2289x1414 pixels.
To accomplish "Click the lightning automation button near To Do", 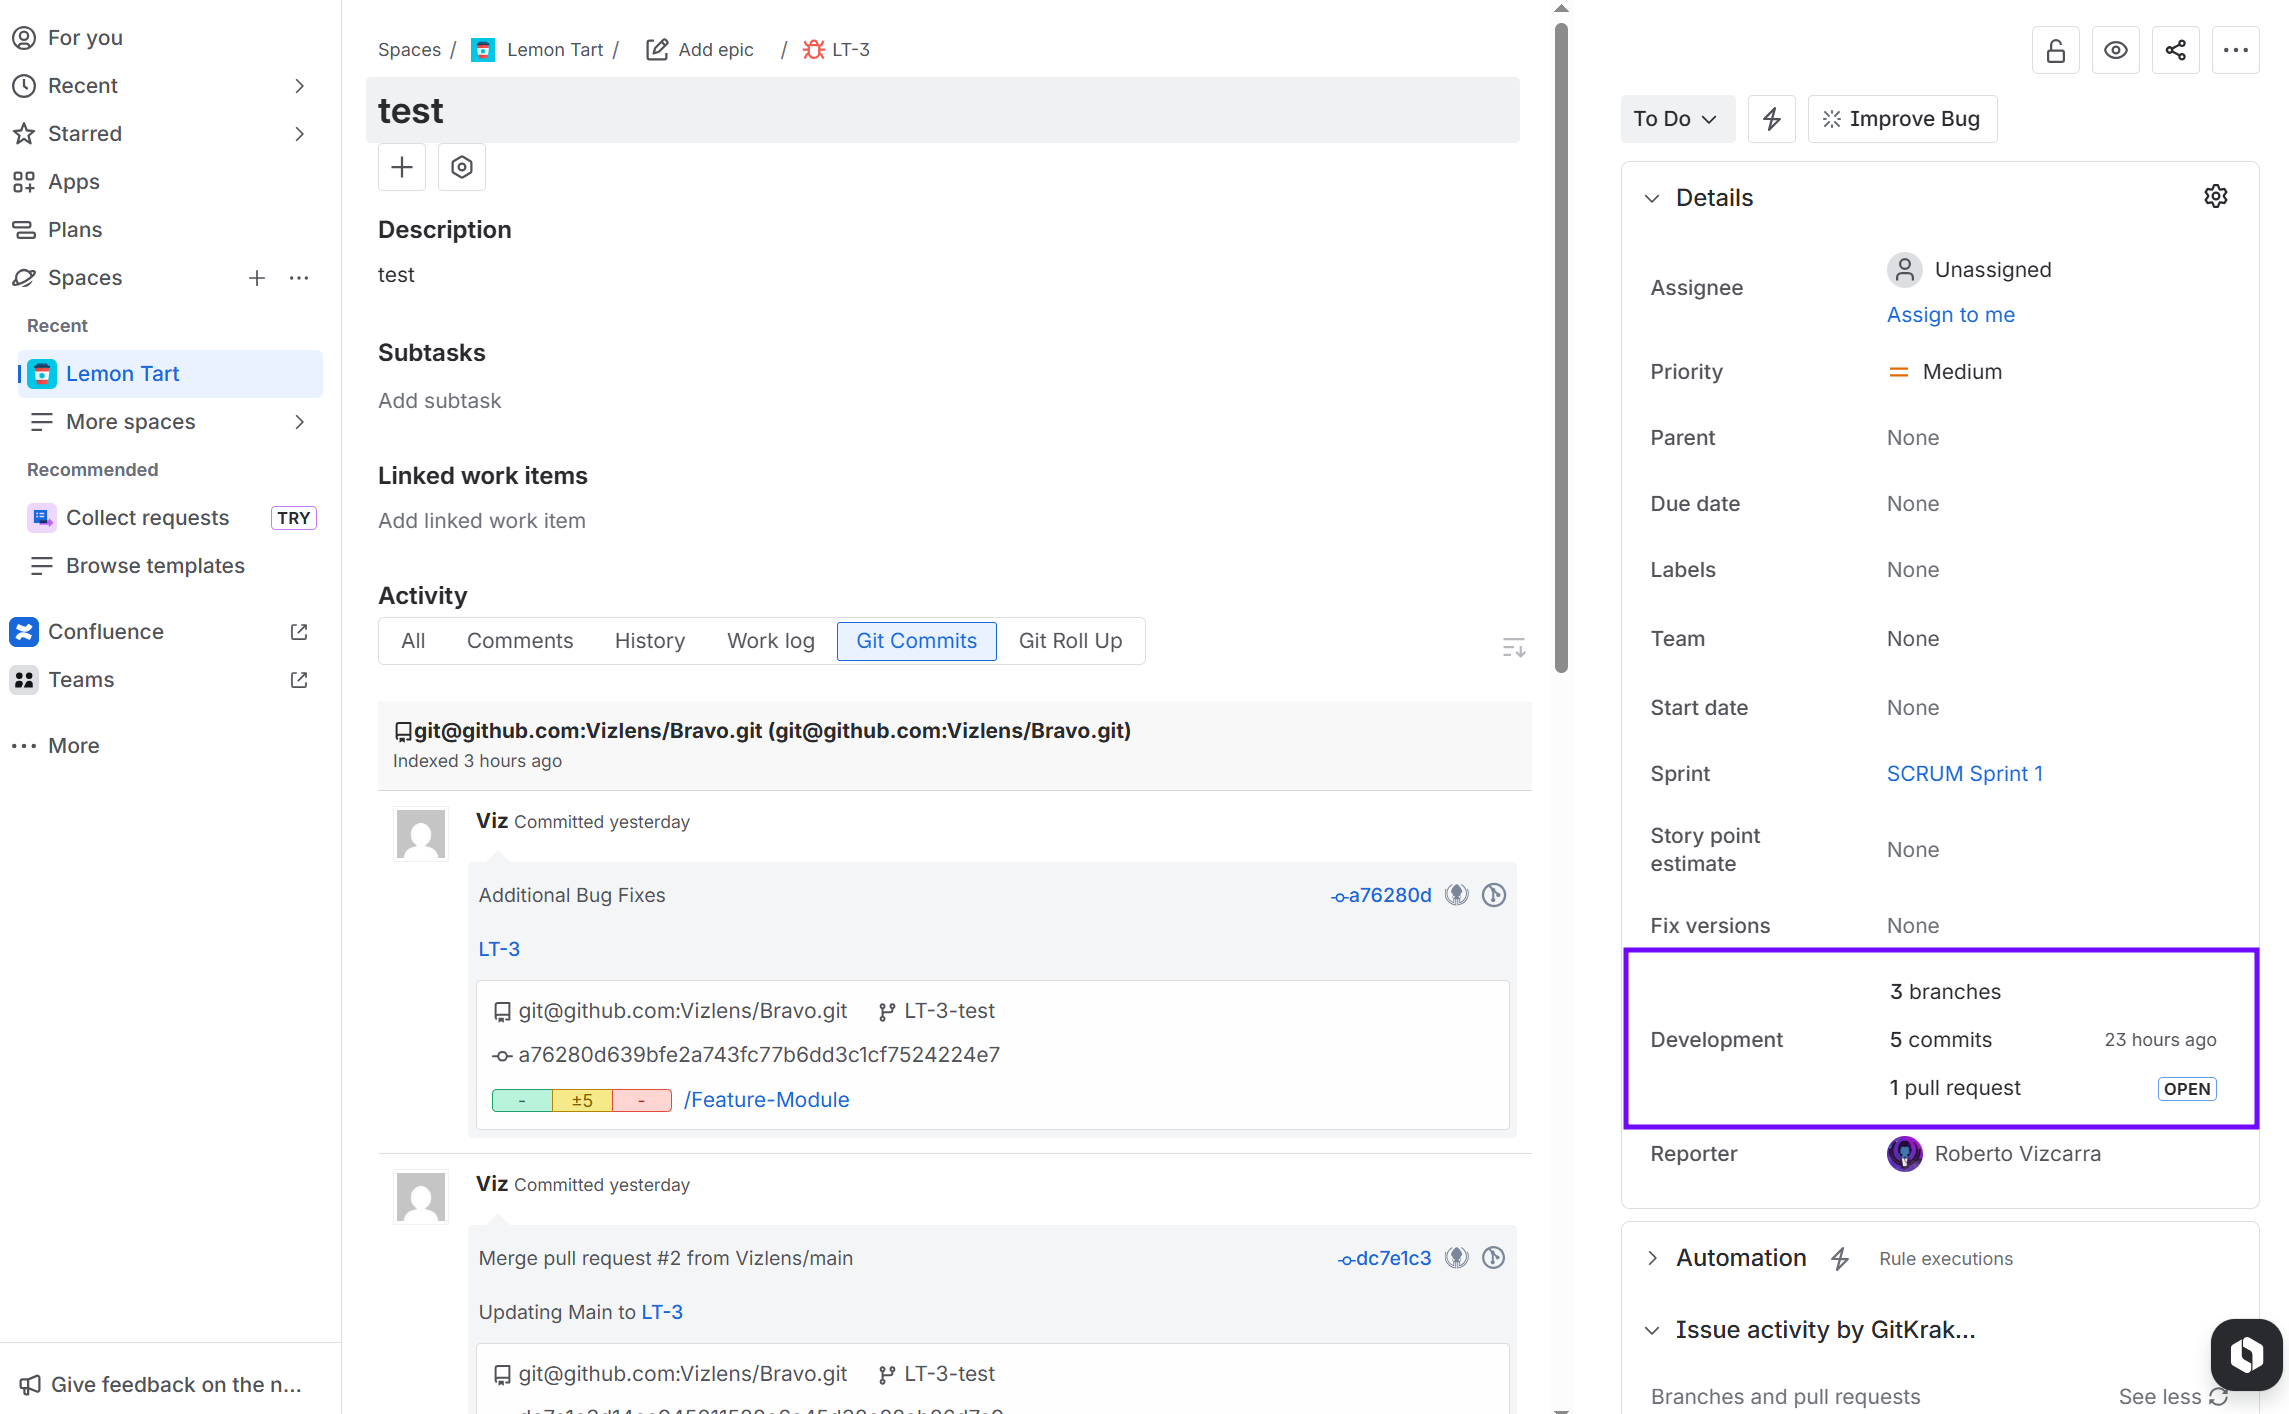I will (1771, 119).
